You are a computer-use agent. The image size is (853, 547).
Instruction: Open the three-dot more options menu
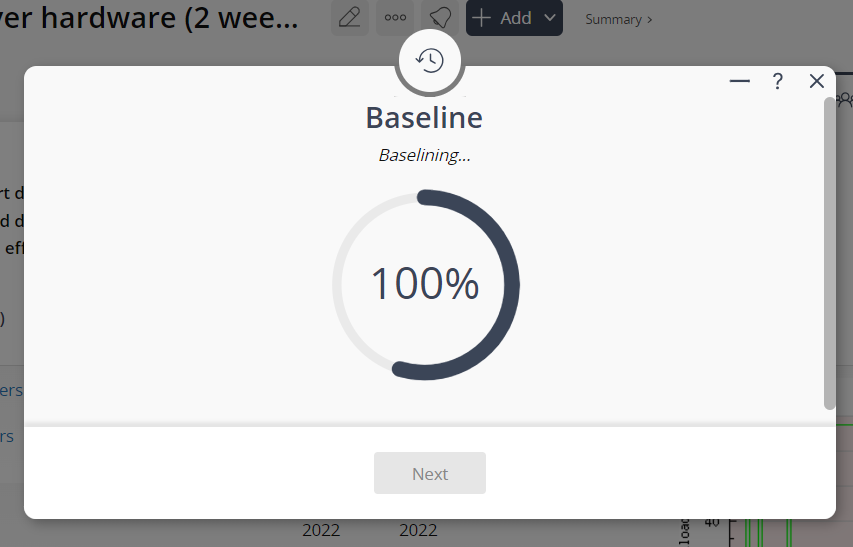(x=395, y=18)
